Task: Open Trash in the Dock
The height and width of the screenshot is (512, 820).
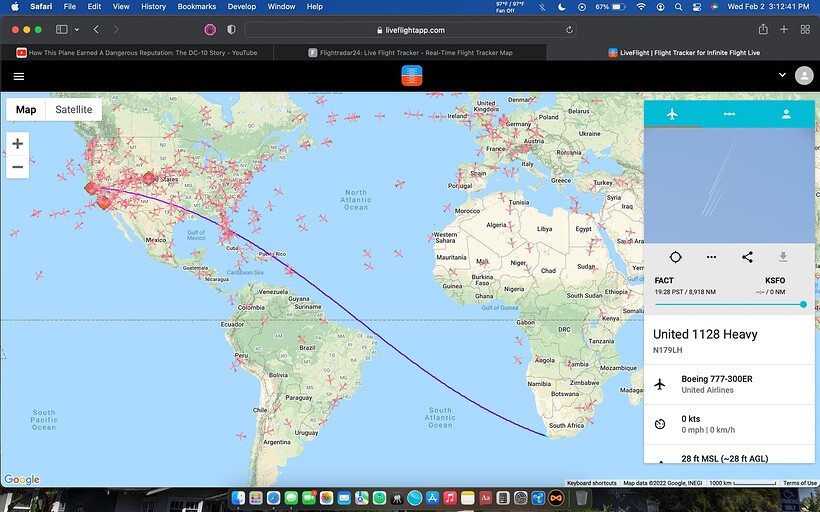Action: (x=581, y=498)
